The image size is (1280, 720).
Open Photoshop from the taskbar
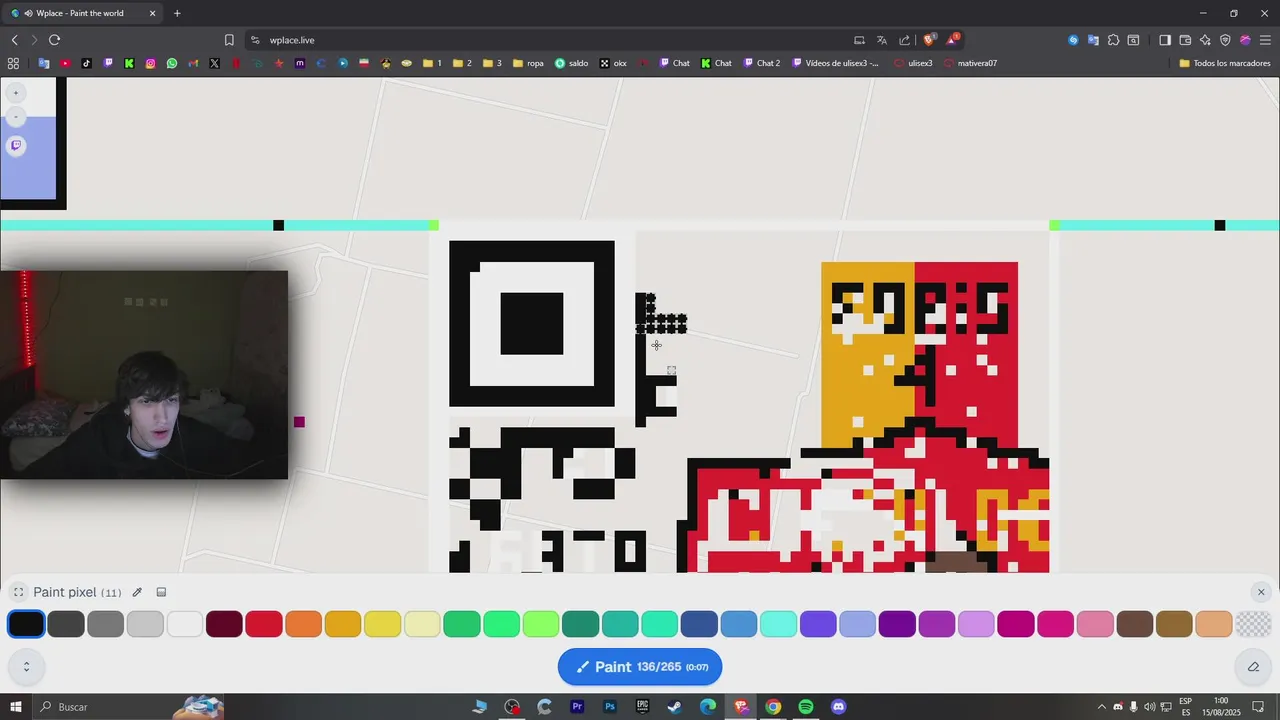[x=610, y=707]
